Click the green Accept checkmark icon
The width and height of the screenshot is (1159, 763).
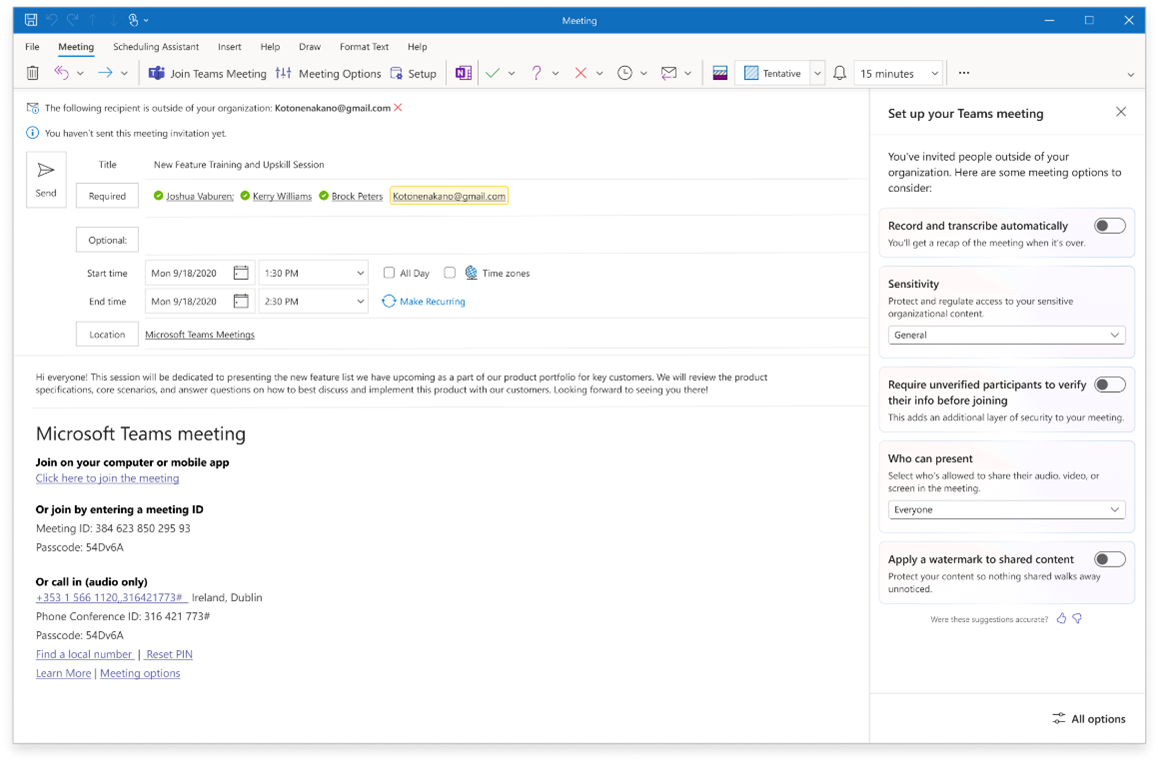[492, 73]
